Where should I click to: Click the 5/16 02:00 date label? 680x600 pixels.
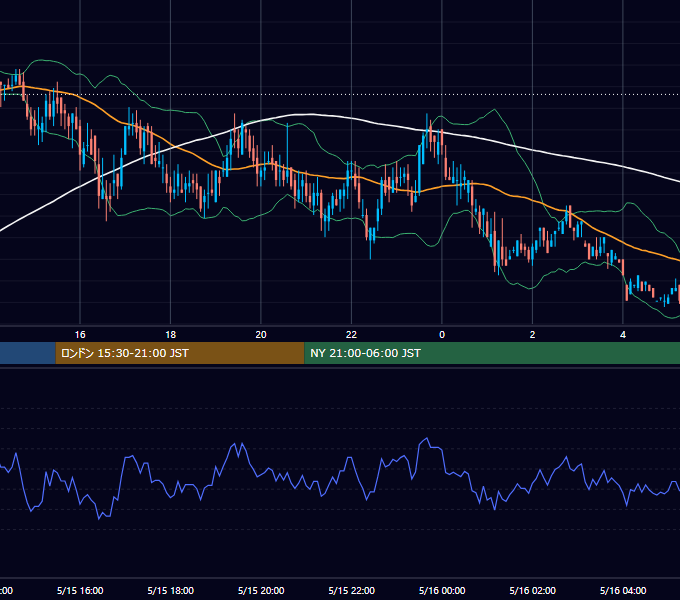click(x=533, y=590)
